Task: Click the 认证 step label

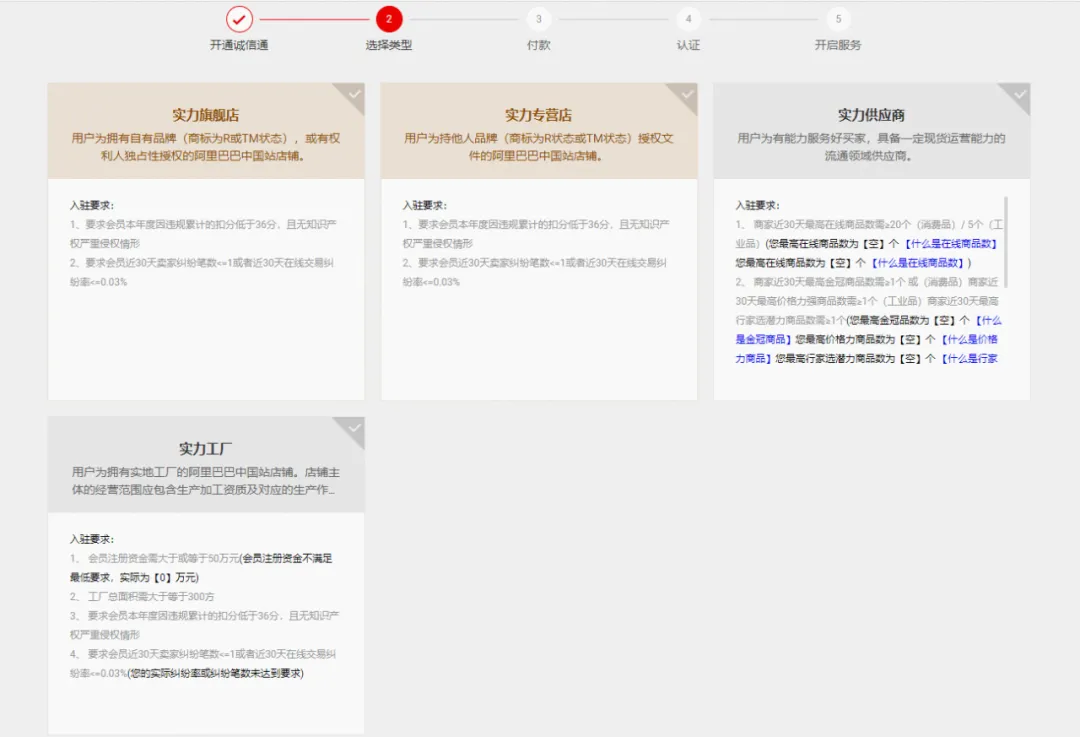Action: (688, 45)
